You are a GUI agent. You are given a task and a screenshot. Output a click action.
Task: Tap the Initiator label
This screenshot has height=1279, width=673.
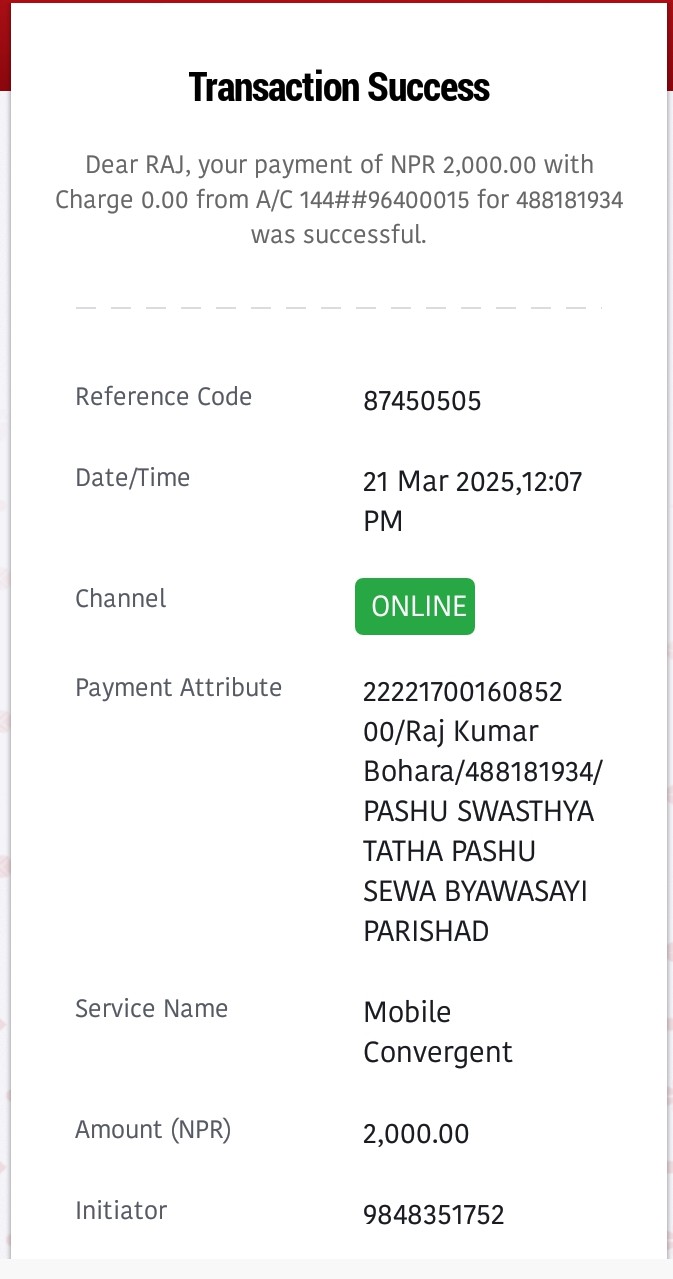pos(121,1210)
